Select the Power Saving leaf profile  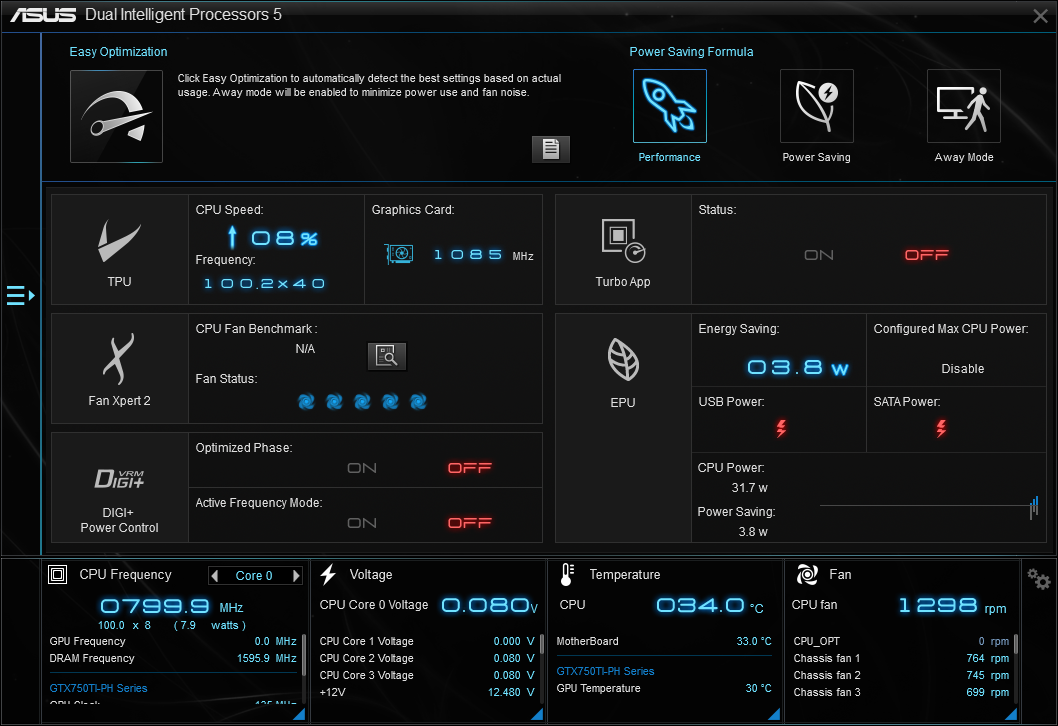816,106
